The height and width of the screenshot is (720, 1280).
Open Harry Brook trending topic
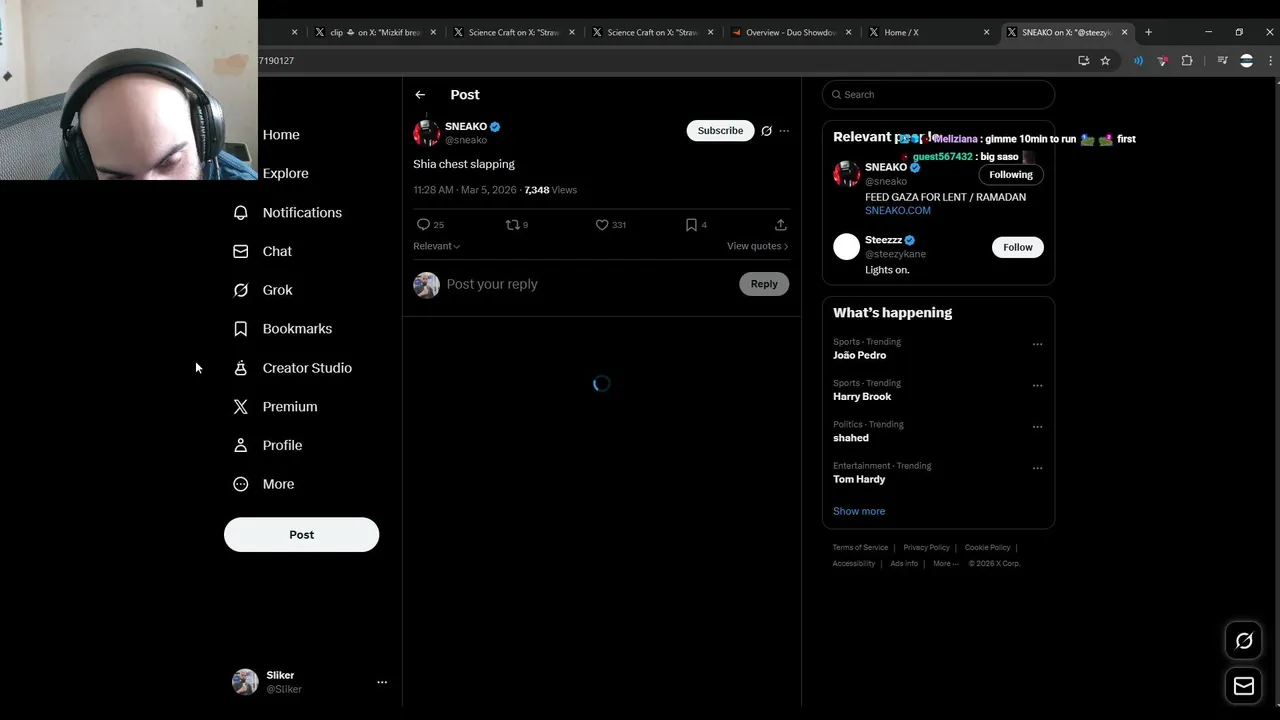[862, 396]
